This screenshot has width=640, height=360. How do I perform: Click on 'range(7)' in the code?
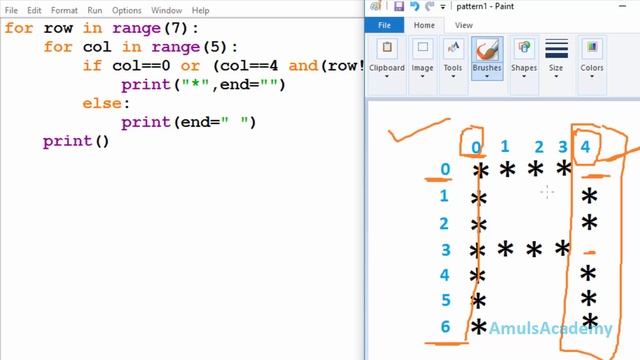150,28
